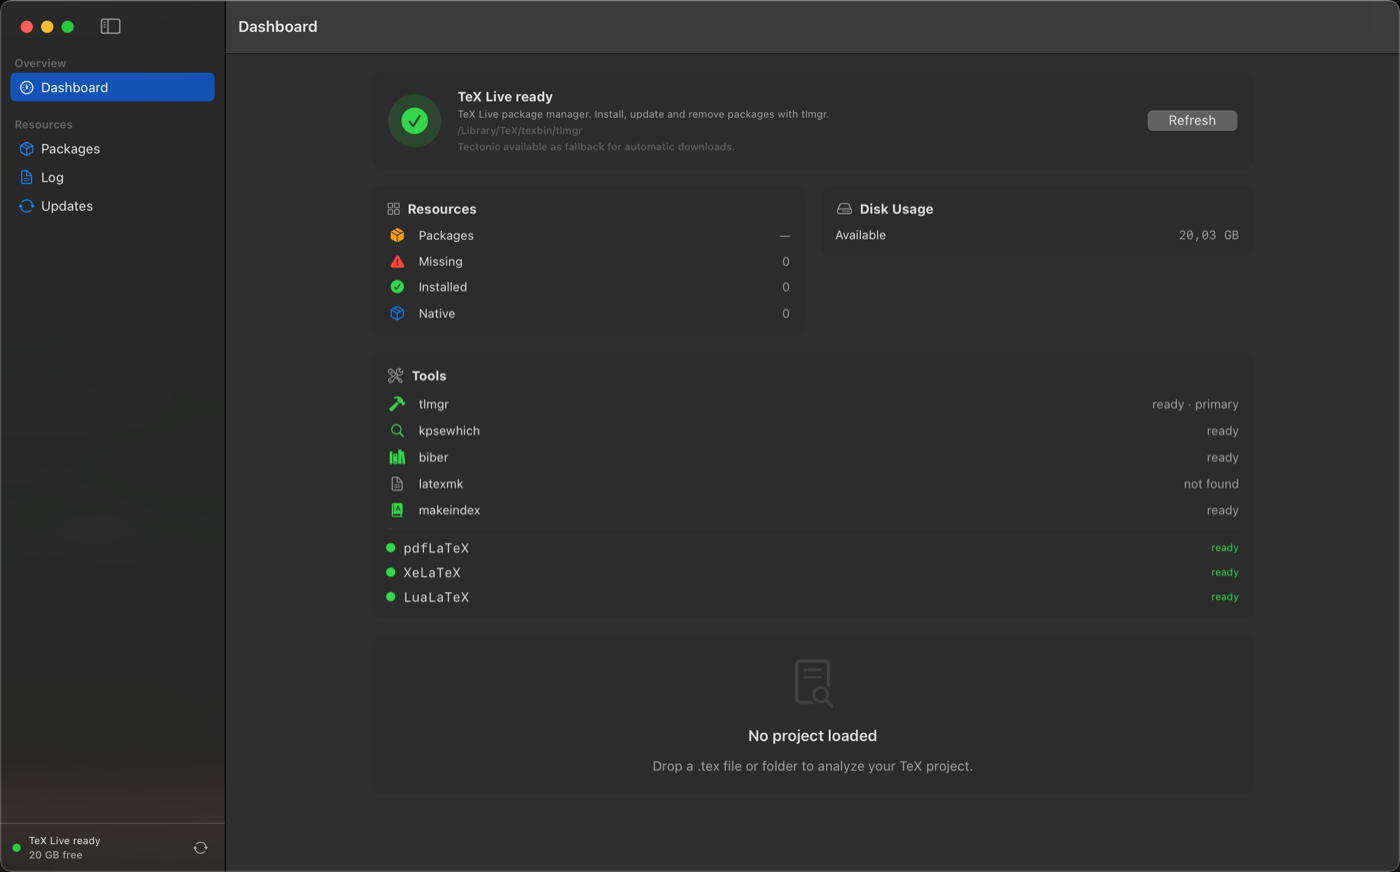Screen dimensions: 1400x872
Task: Click the 20,03 GB available value
Action: [x=1208, y=235]
